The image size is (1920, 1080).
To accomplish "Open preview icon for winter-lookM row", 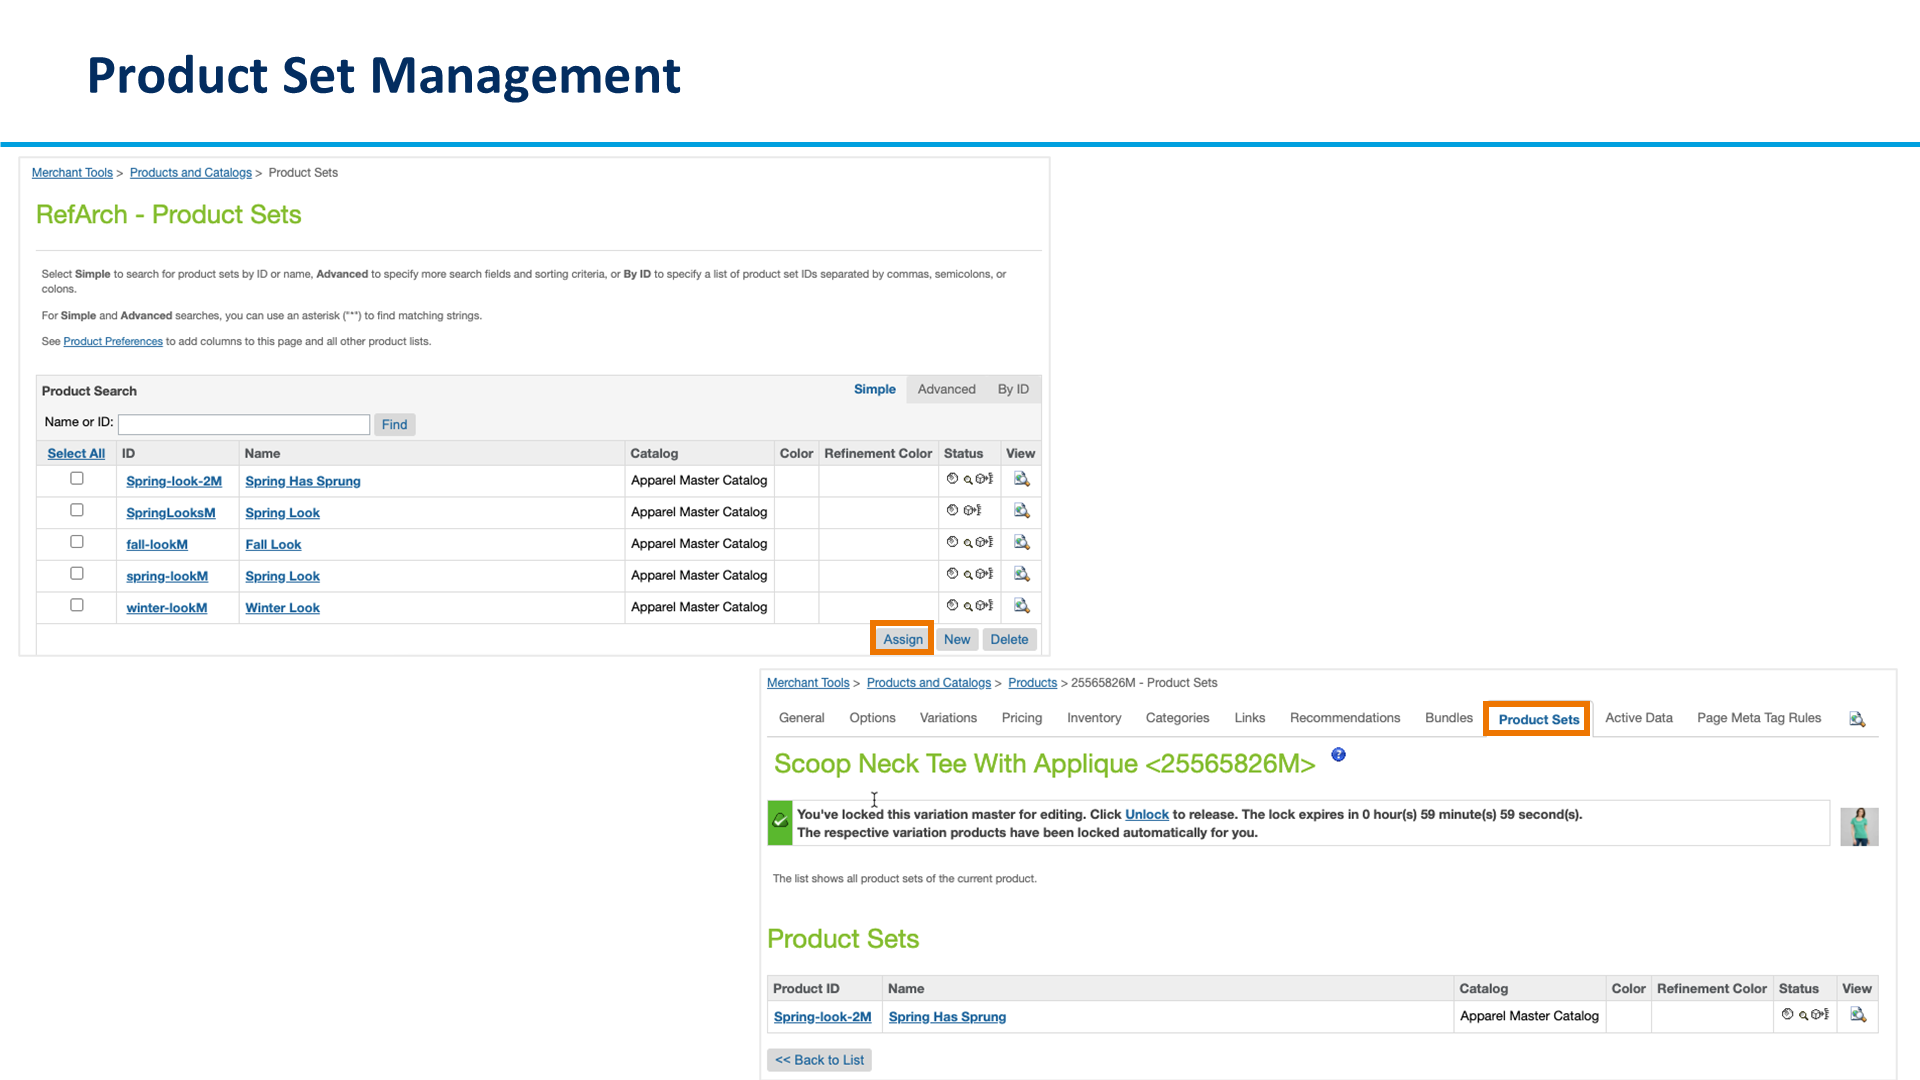I will [1021, 606].
